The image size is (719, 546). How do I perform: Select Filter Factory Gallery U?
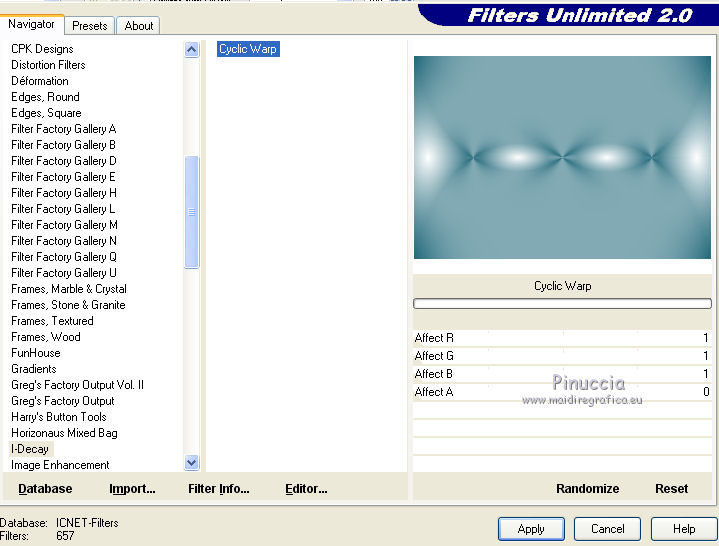point(64,273)
